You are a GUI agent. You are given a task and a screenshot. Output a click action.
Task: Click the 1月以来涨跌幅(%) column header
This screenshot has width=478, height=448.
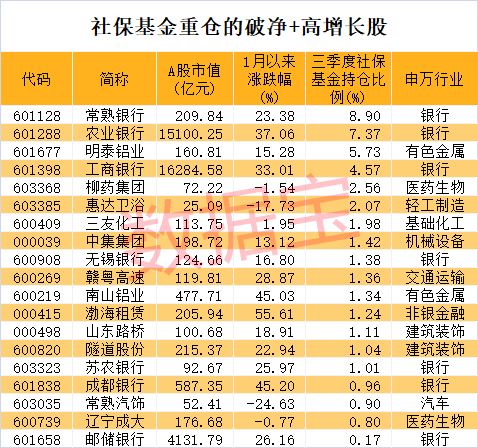(269, 79)
